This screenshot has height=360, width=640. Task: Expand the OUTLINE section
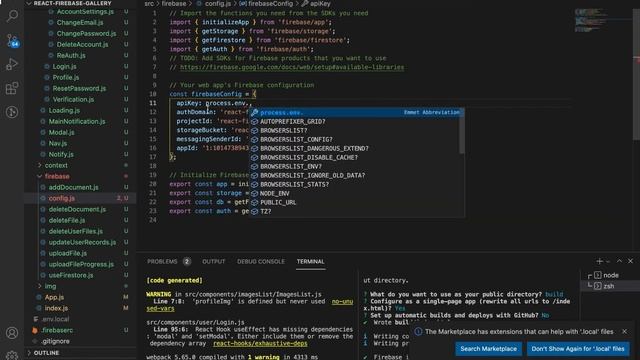pyautogui.click(x=46, y=353)
